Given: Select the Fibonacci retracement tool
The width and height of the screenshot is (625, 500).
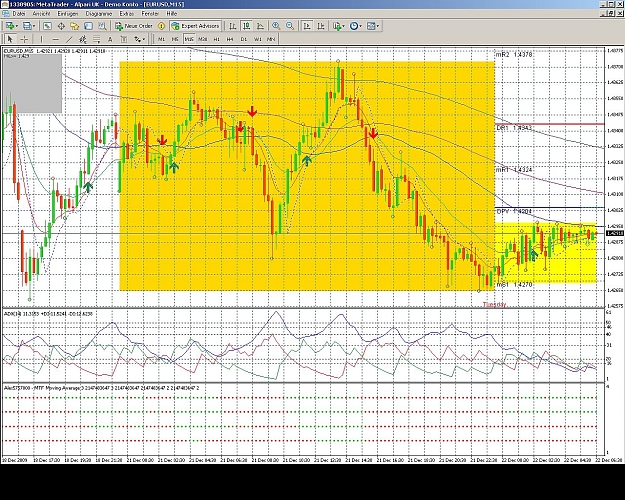Looking at the screenshot, I should point(96,39).
